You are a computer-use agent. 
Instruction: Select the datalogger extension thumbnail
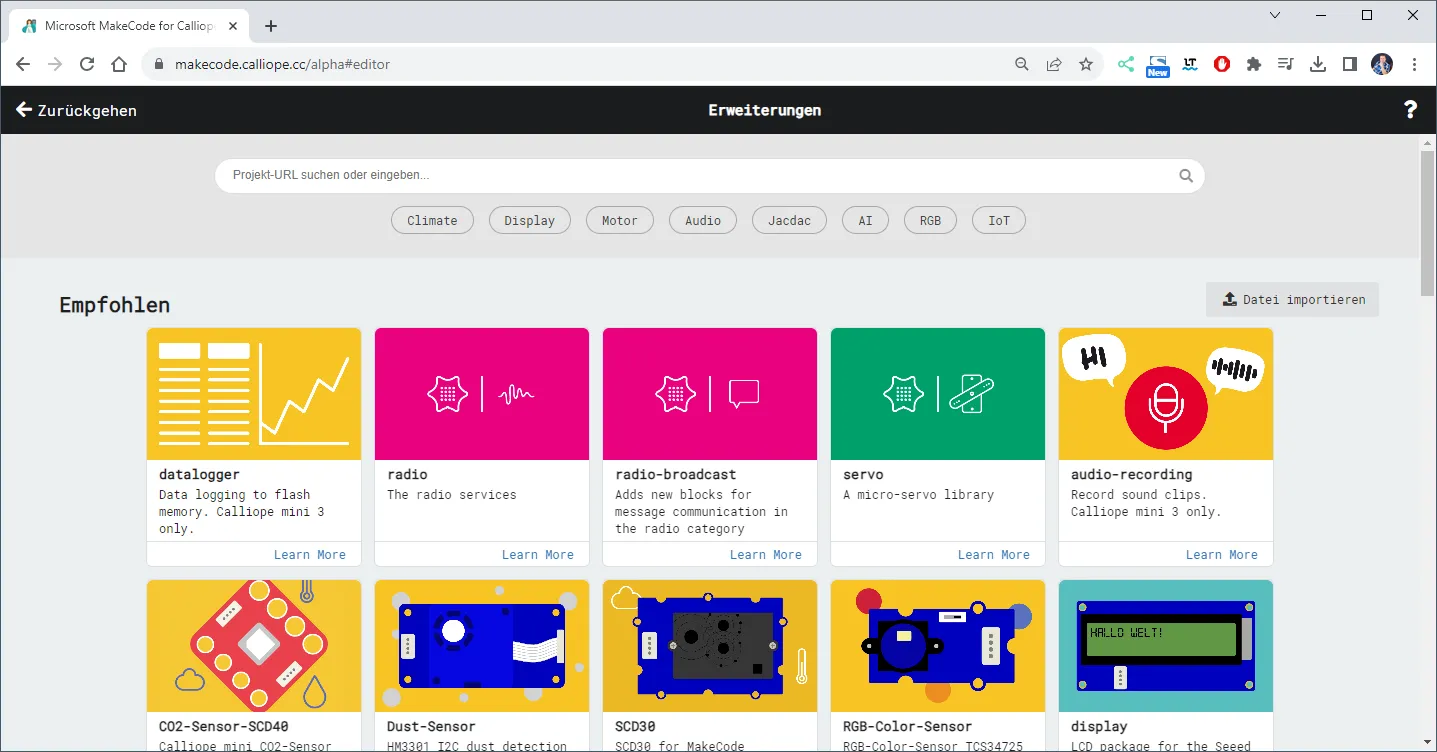254,394
